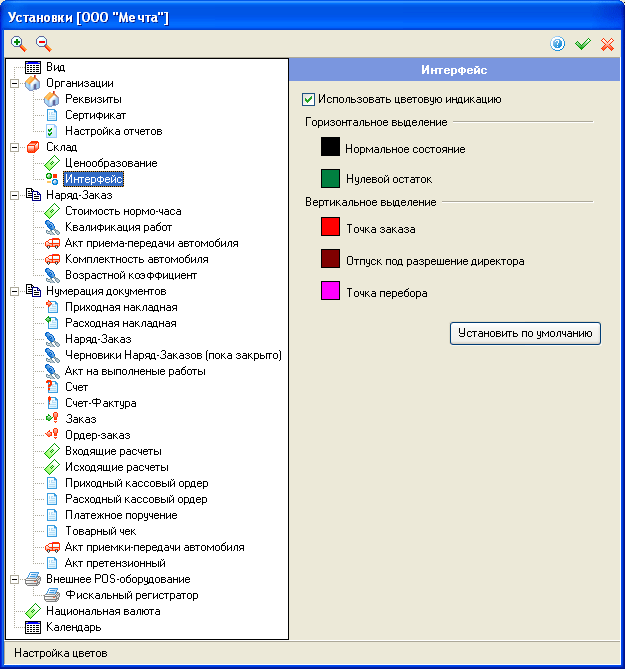Select Счет-Фактура item
This screenshot has width=625, height=669.
point(100,403)
